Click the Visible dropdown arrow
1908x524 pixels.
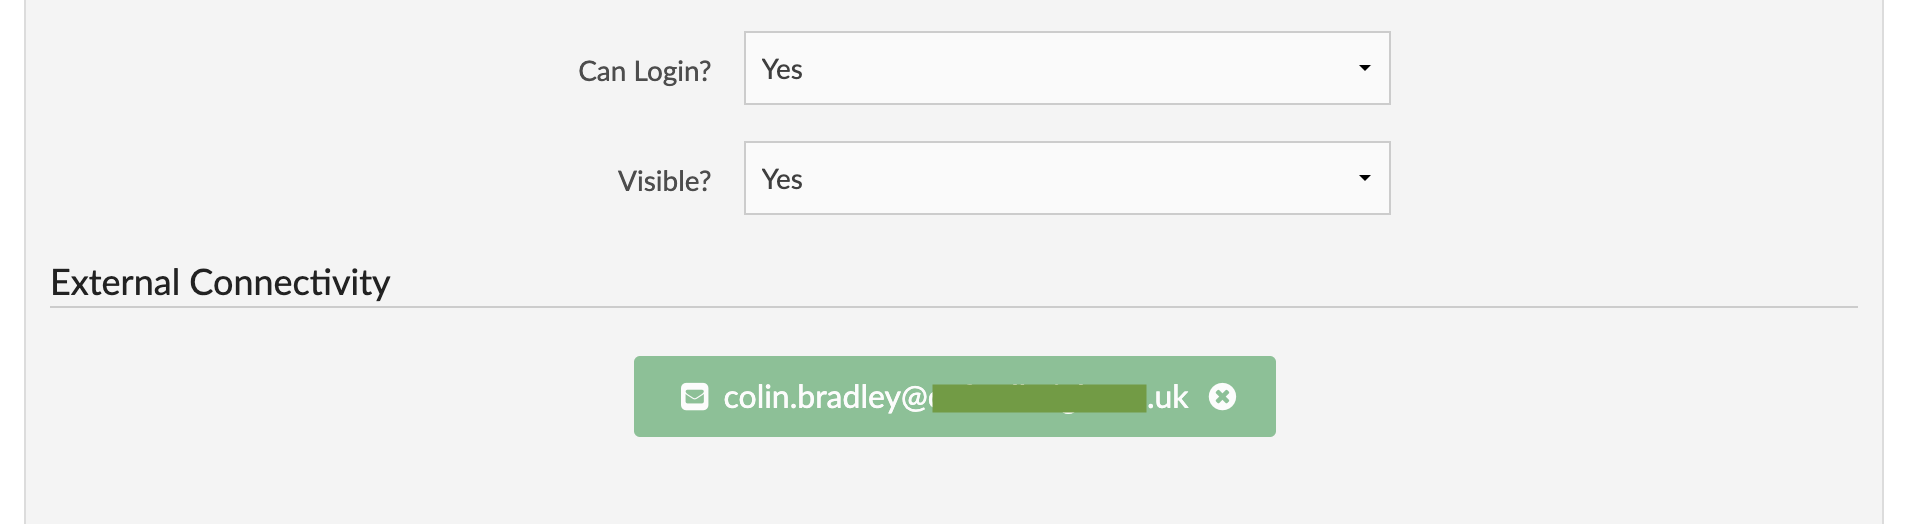pos(1364,178)
